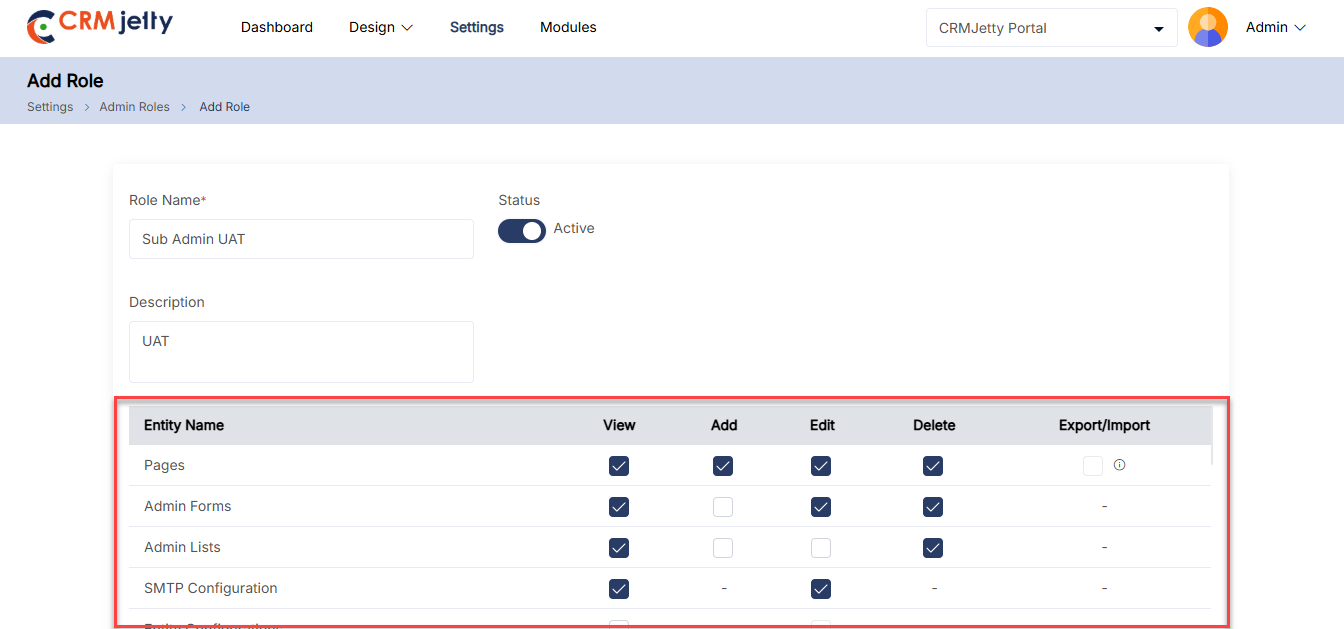
Task: Click the info icon in Pages row
Action: click(x=1119, y=465)
